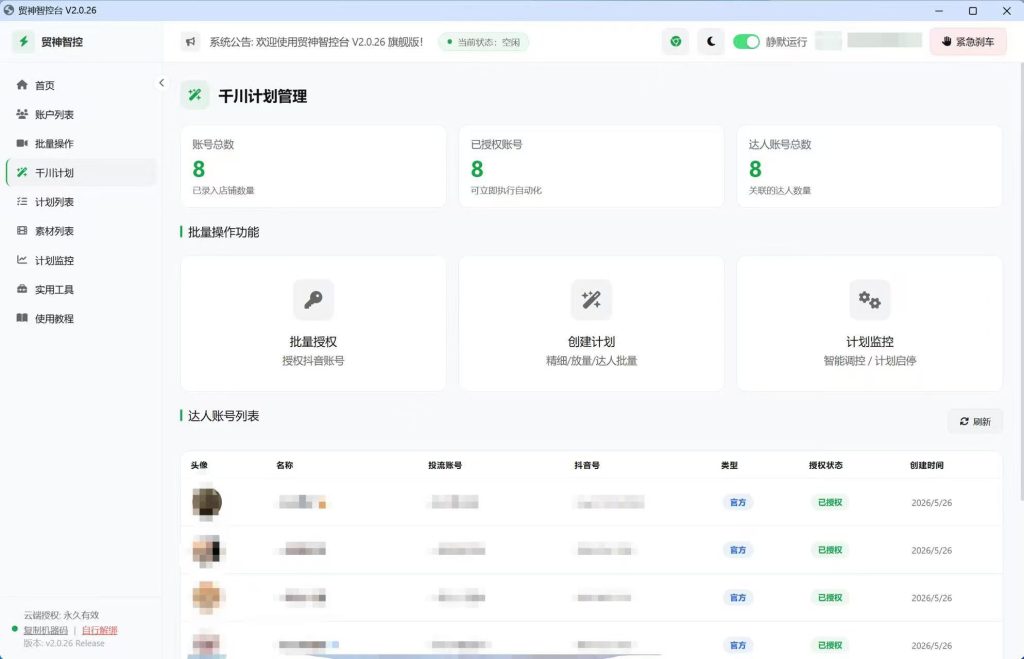Toggle the 静默运行 switch off
The height and width of the screenshot is (659, 1024).
pos(746,42)
